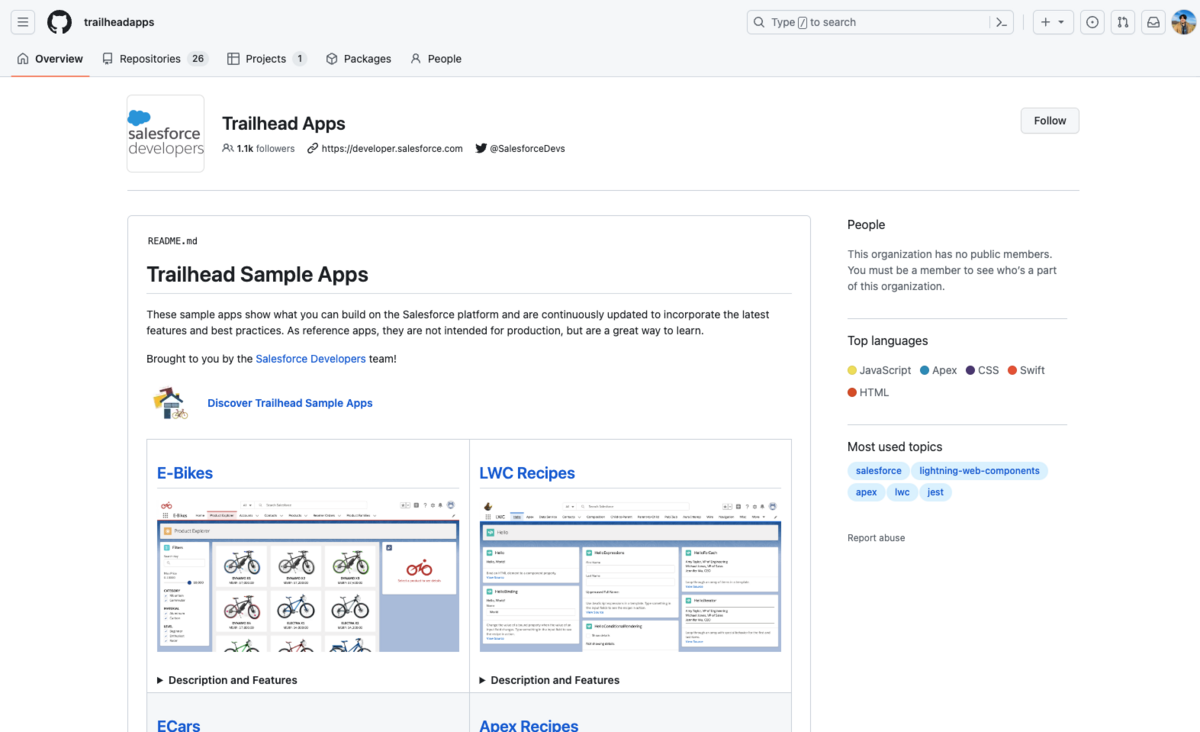Click the Repositories count badge 26
The width and height of the screenshot is (1200, 732).
(x=198, y=59)
